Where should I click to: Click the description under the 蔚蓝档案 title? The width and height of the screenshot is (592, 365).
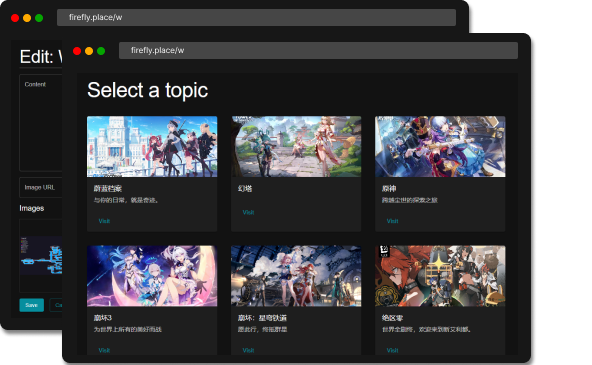pyautogui.click(x=126, y=200)
